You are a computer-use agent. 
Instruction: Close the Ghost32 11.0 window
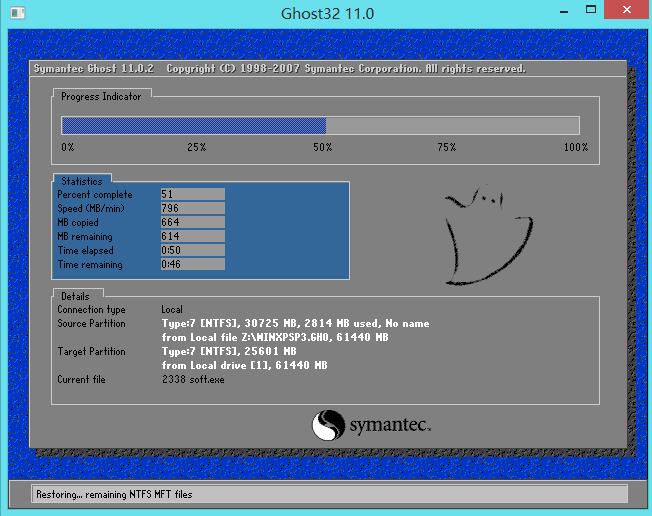click(x=627, y=10)
